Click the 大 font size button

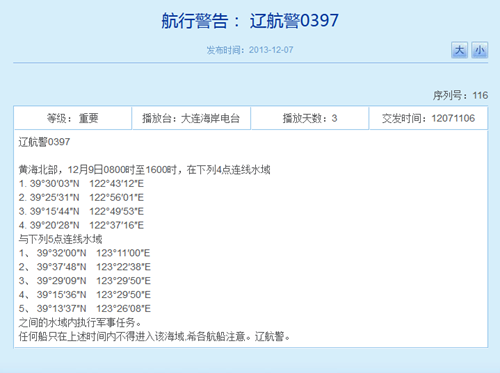point(459,50)
